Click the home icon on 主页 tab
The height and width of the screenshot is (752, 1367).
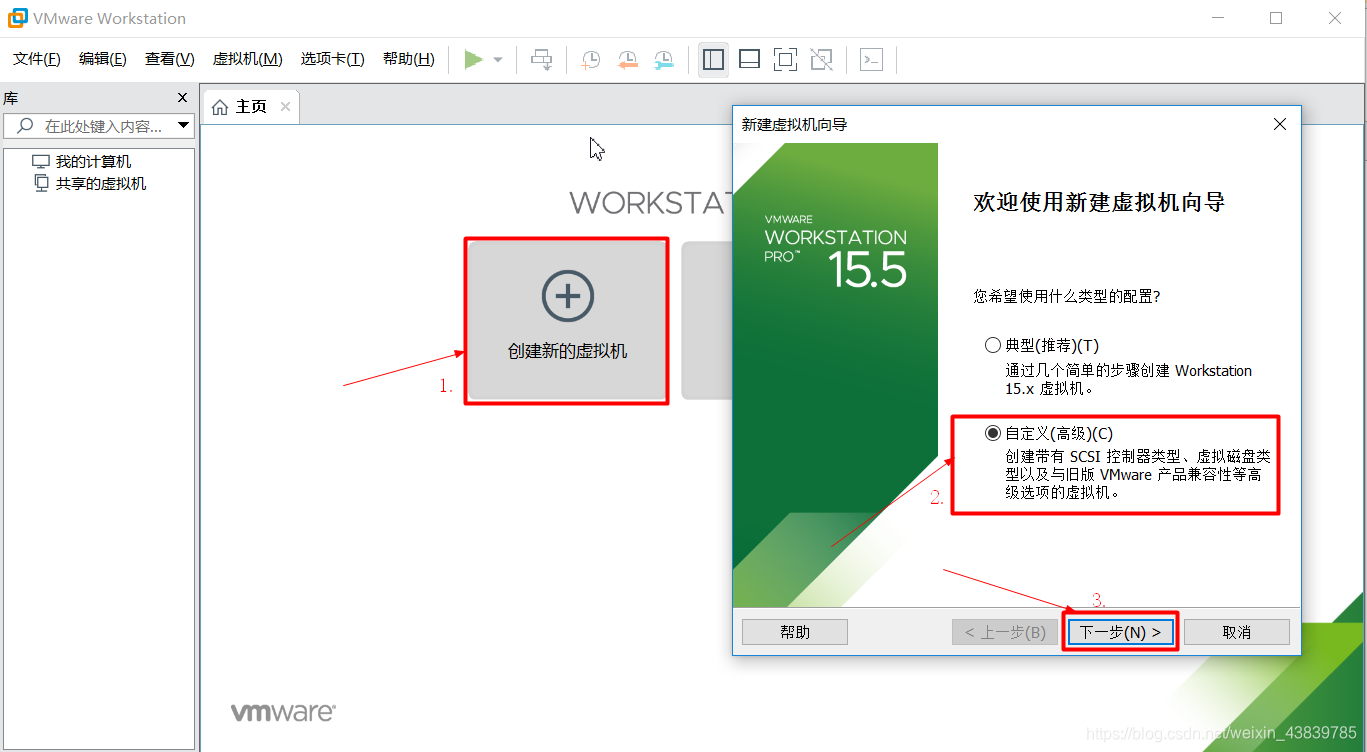pyautogui.click(x=220, y=107)
